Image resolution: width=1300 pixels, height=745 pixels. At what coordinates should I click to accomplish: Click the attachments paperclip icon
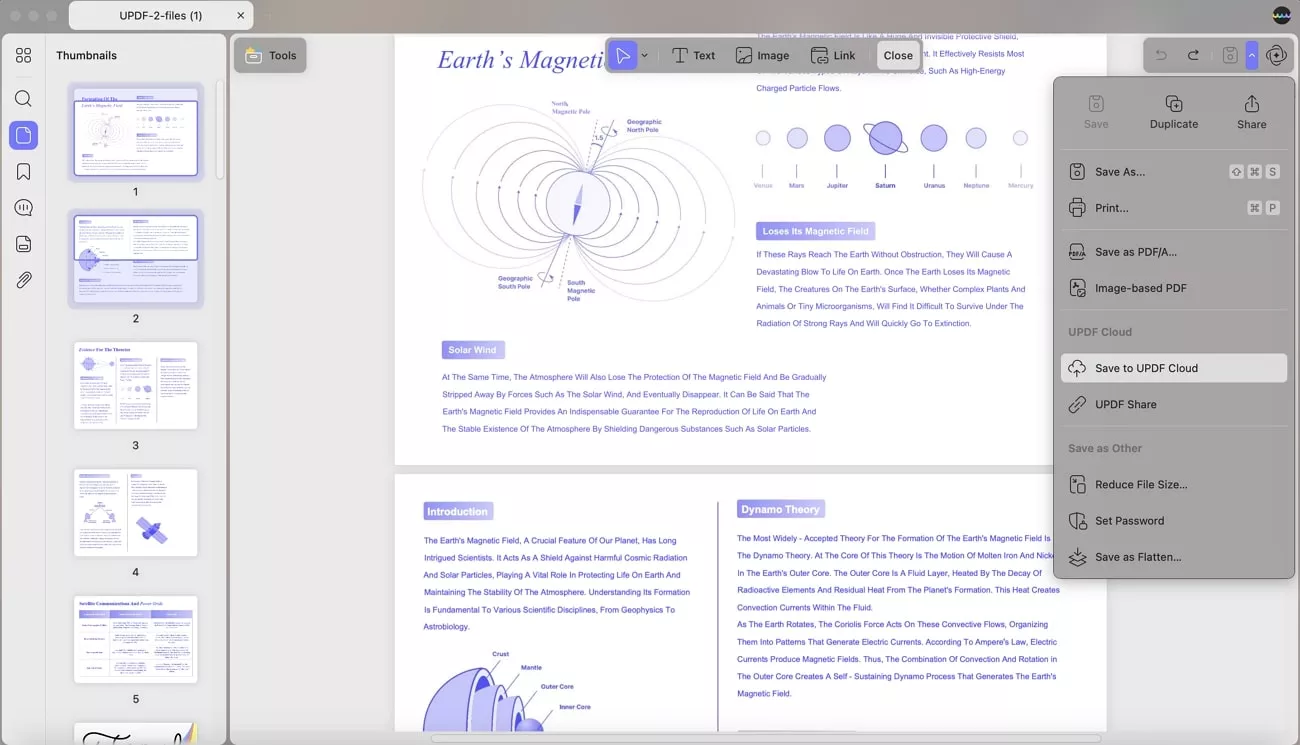click(x=23, y=281)
